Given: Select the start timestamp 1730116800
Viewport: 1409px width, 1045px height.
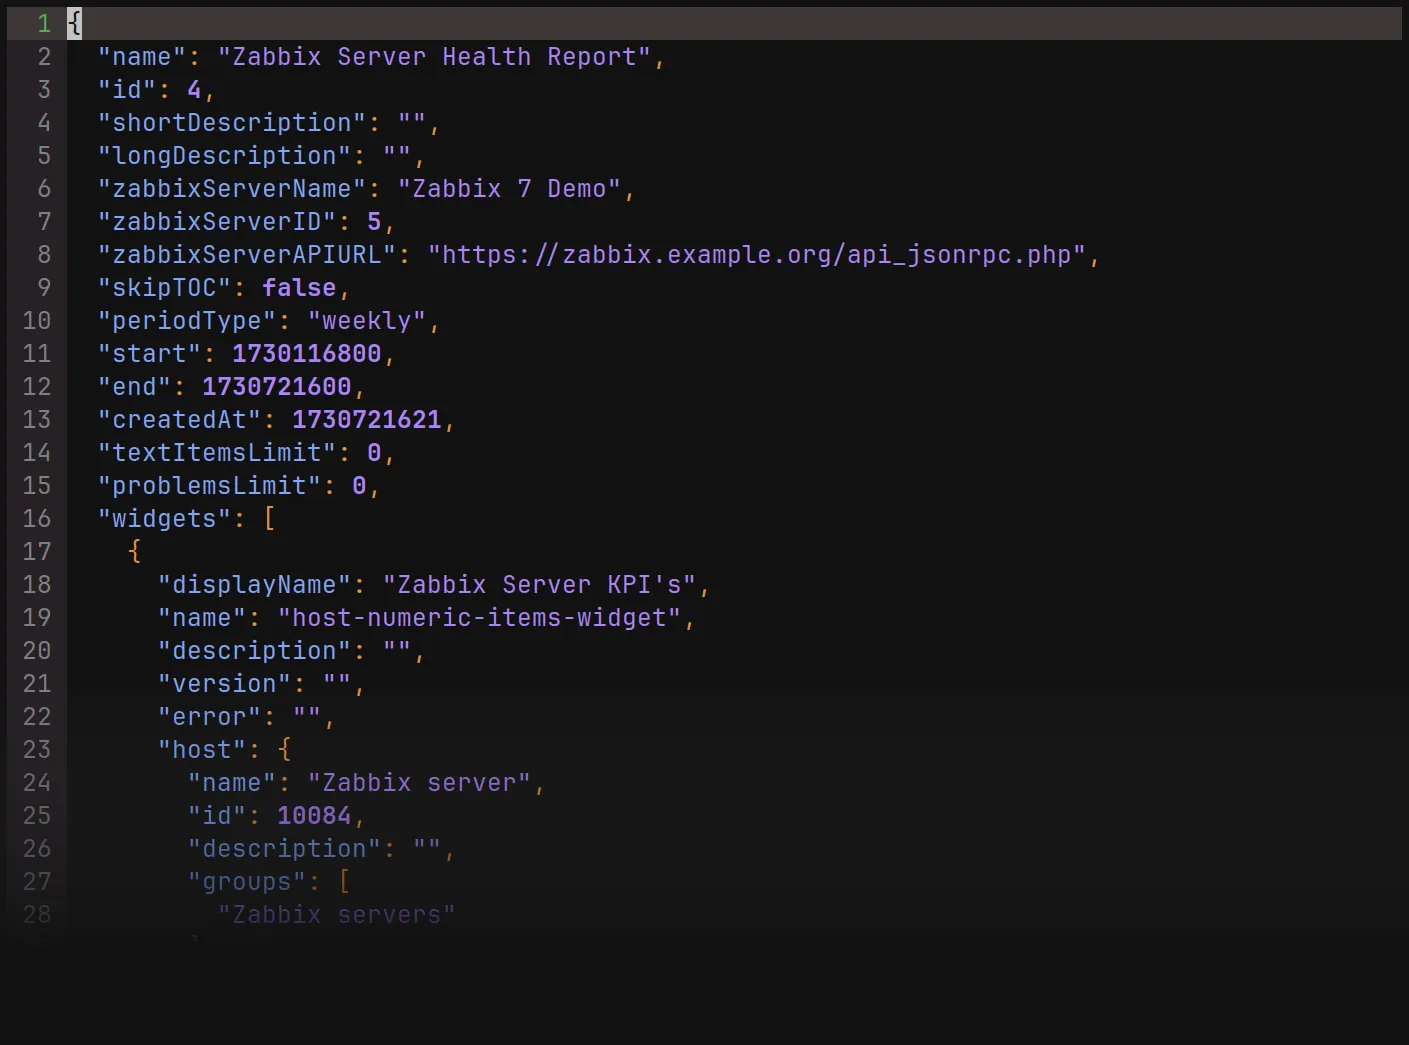Looking at the screenshot, I should (x=307, y=354).
